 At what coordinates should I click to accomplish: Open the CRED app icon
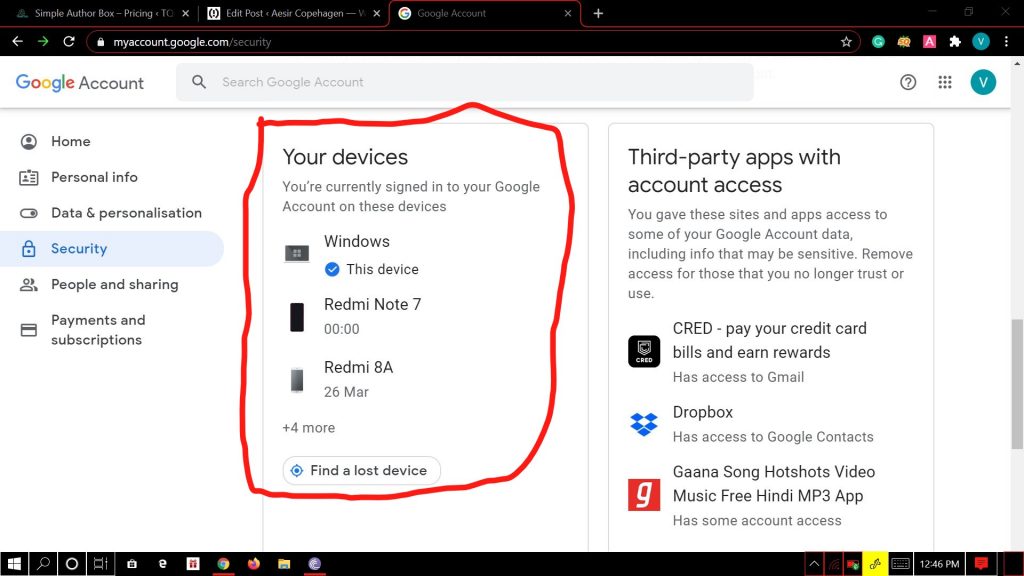coord(643,351)
